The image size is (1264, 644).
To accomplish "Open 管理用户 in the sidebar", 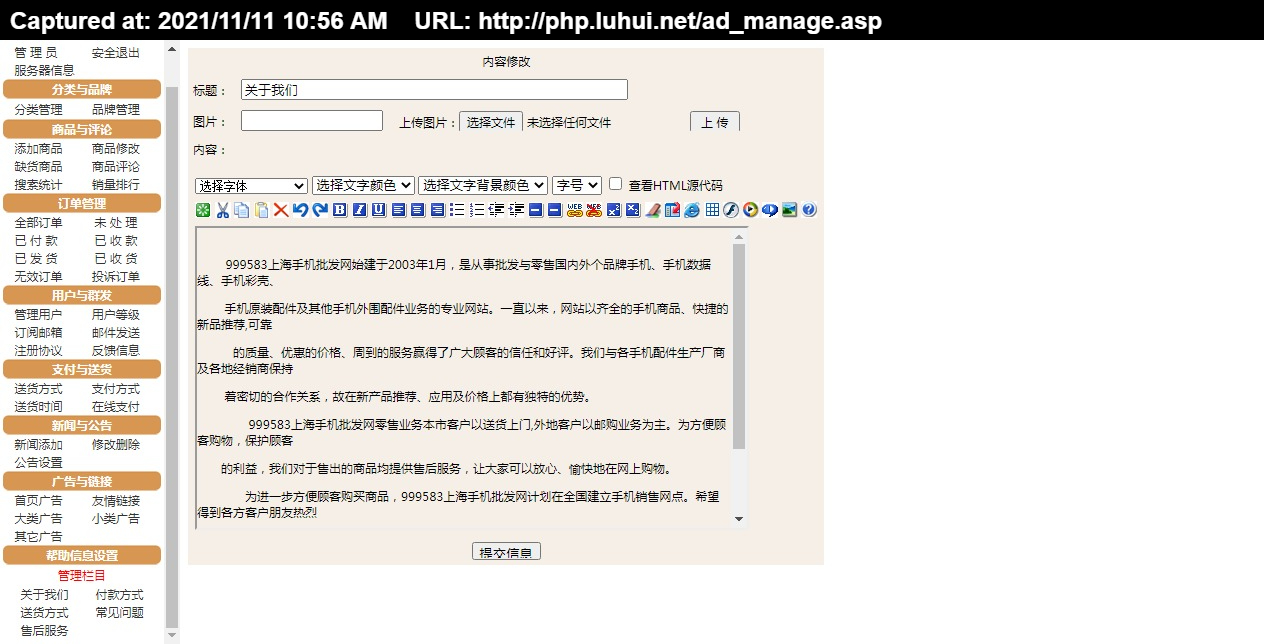I will pyautogui.click(x=38, y=315).
